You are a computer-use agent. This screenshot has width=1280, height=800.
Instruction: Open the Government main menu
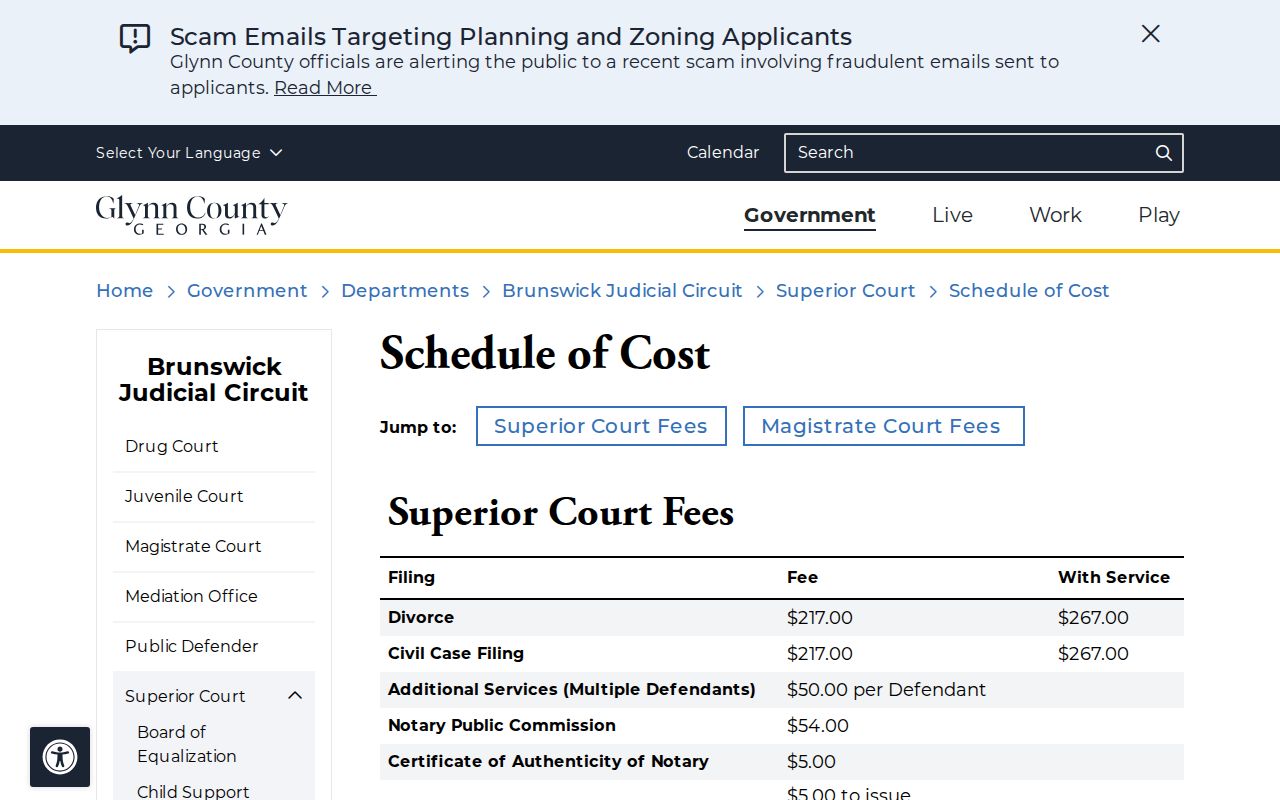810,215
